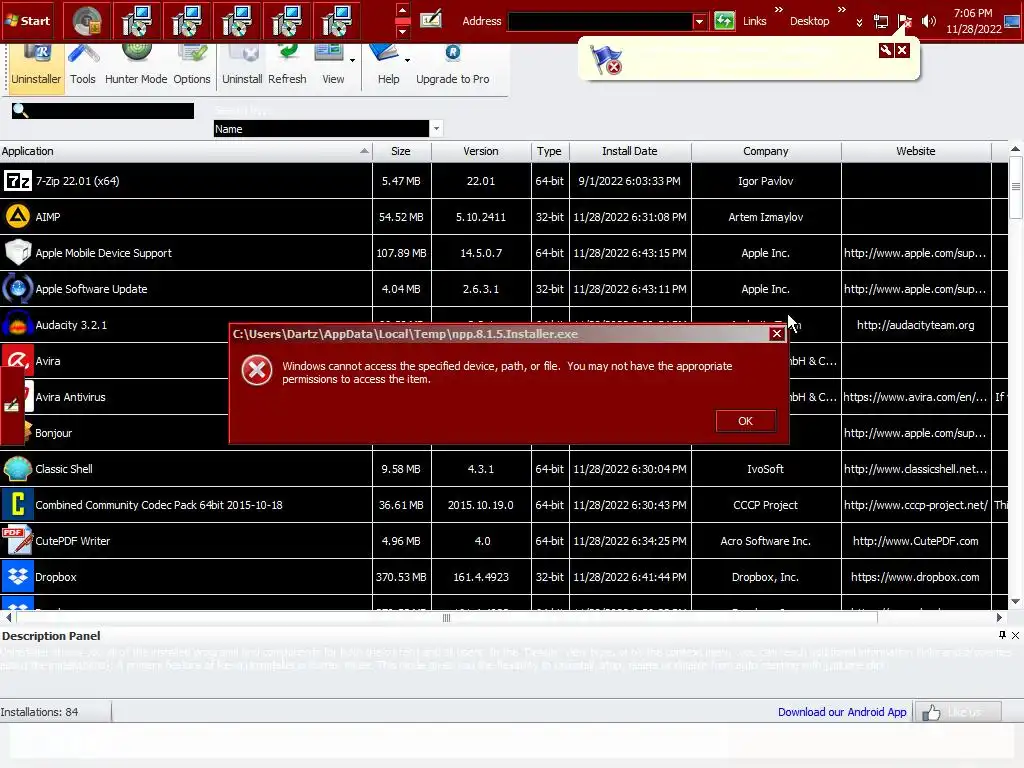This screenshot has width=1024, height=768.
Task: Sort by the Version column header
Action: click(x=481, y=151)
